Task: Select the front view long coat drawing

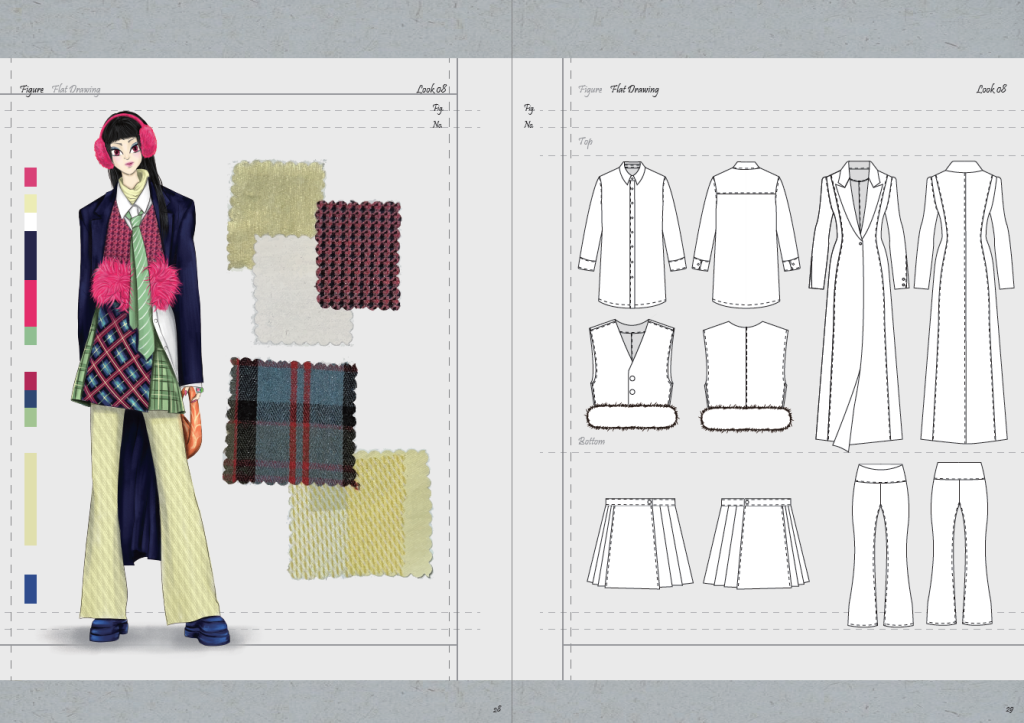Action: point(857,302)
